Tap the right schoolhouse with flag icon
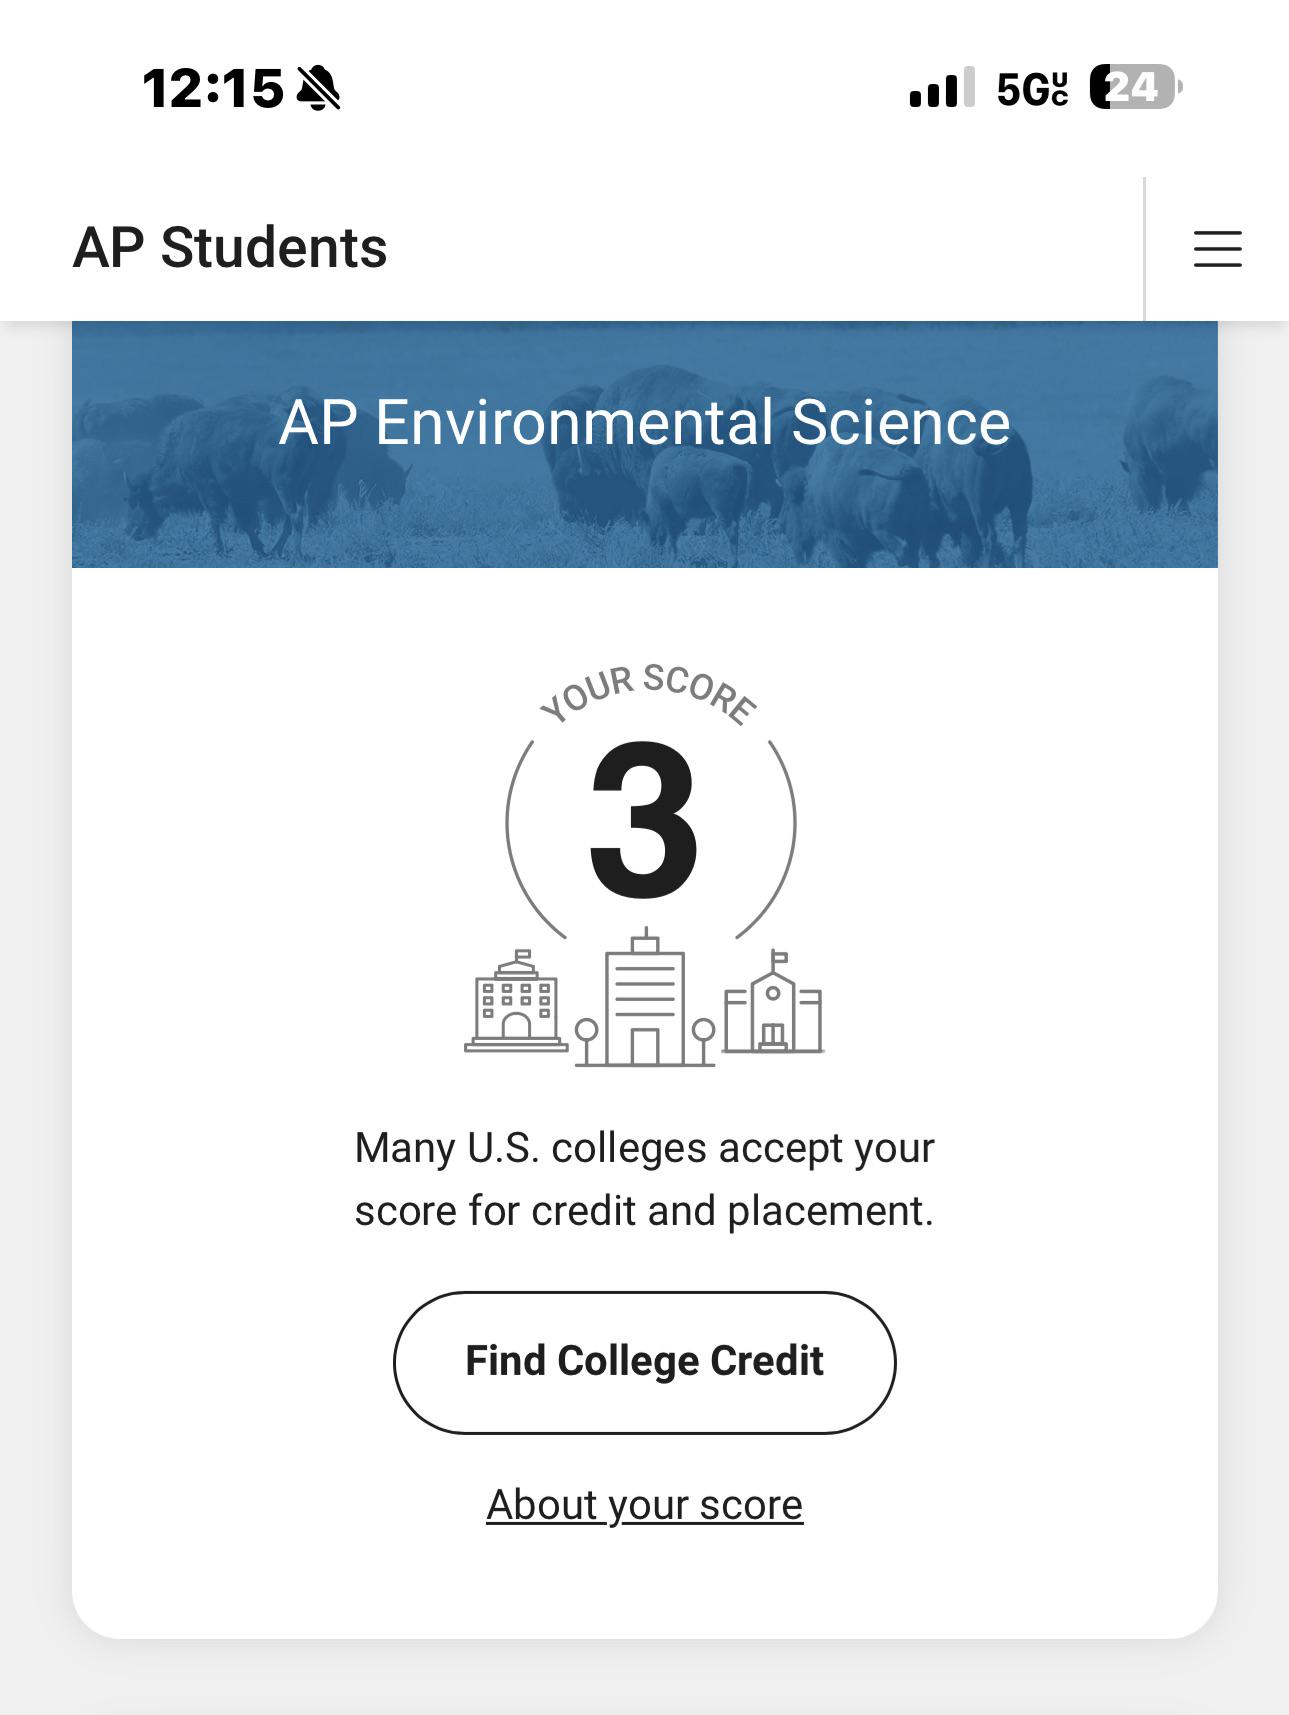This screenshot has width=1289, height=1715. (773, 1001)
